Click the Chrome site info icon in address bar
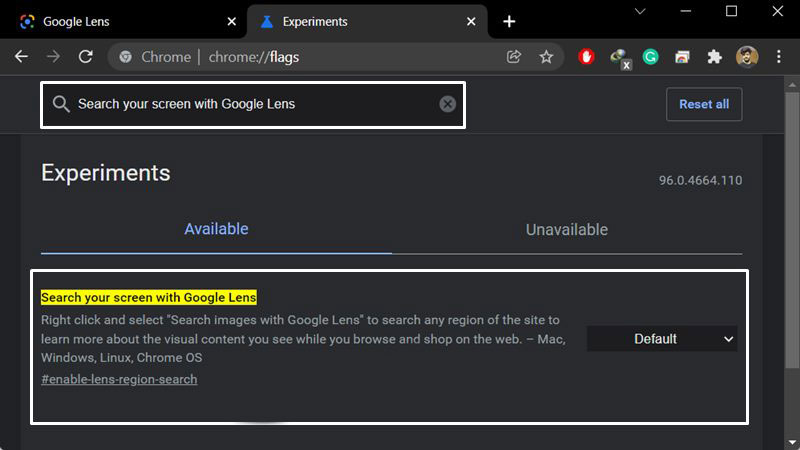The height and width of the screenshot is (450, 800). [x=126, y=57]
